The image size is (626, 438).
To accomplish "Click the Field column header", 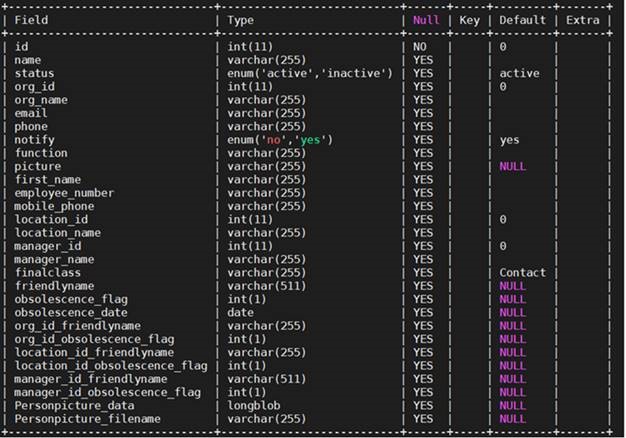I will click(32, 20).
